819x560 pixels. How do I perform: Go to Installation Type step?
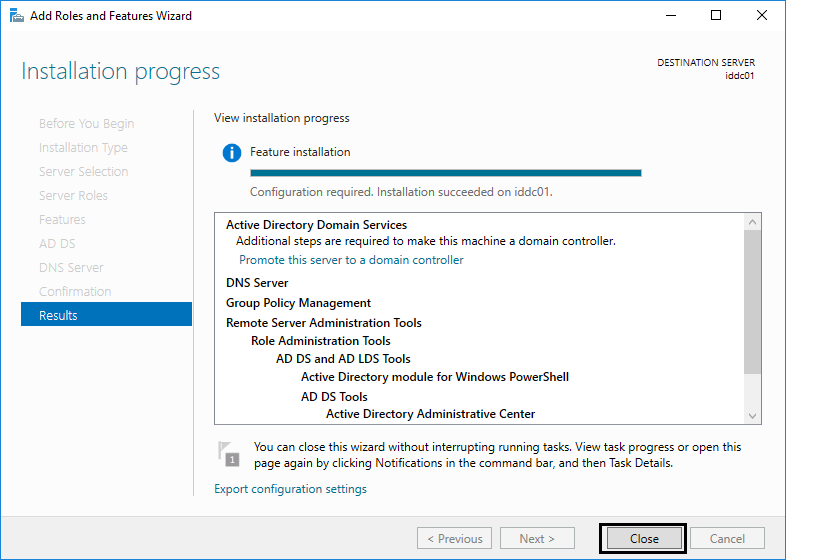tap(83, 148)
